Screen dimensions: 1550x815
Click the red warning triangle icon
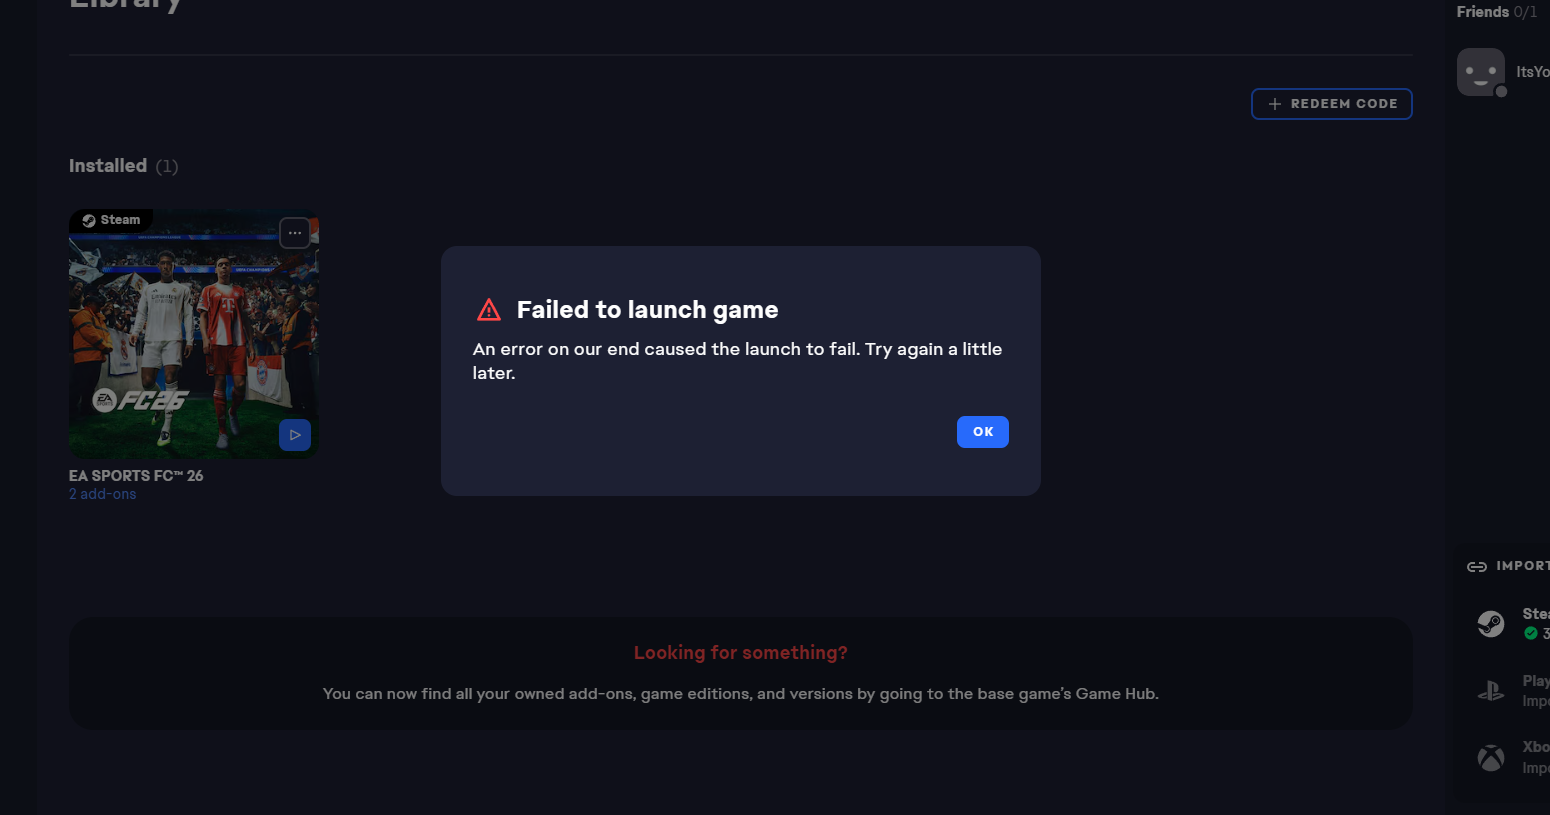[489, 310]
